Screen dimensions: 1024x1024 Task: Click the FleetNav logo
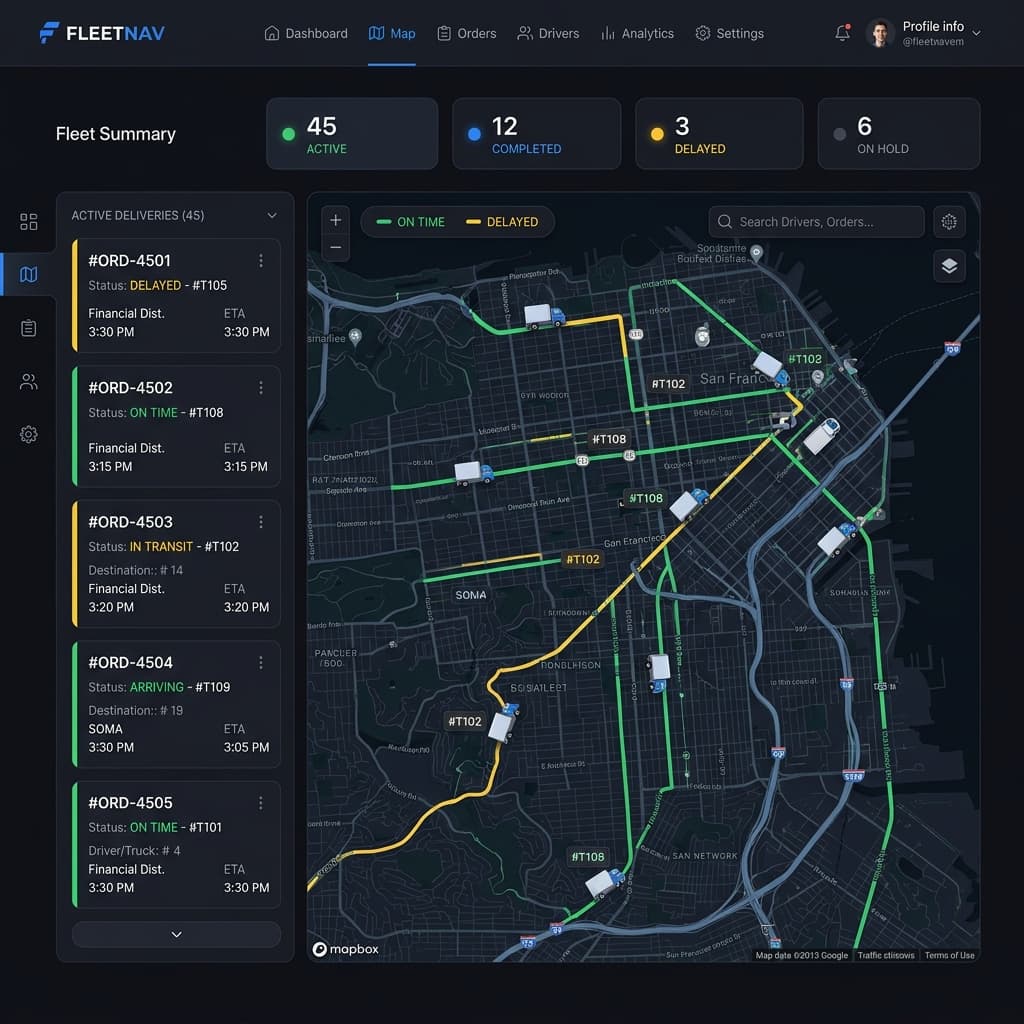point(102,33)
